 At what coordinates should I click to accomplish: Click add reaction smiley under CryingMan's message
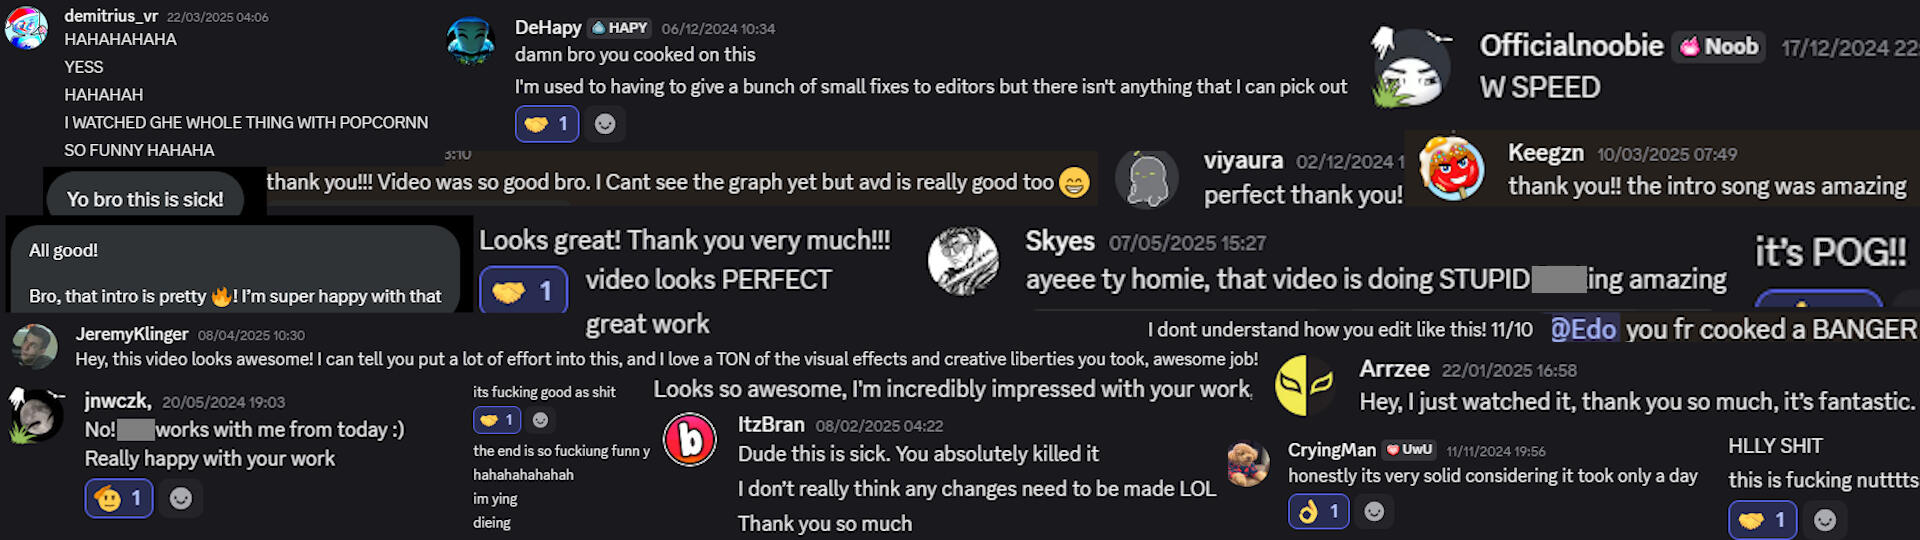[1375, 511]
